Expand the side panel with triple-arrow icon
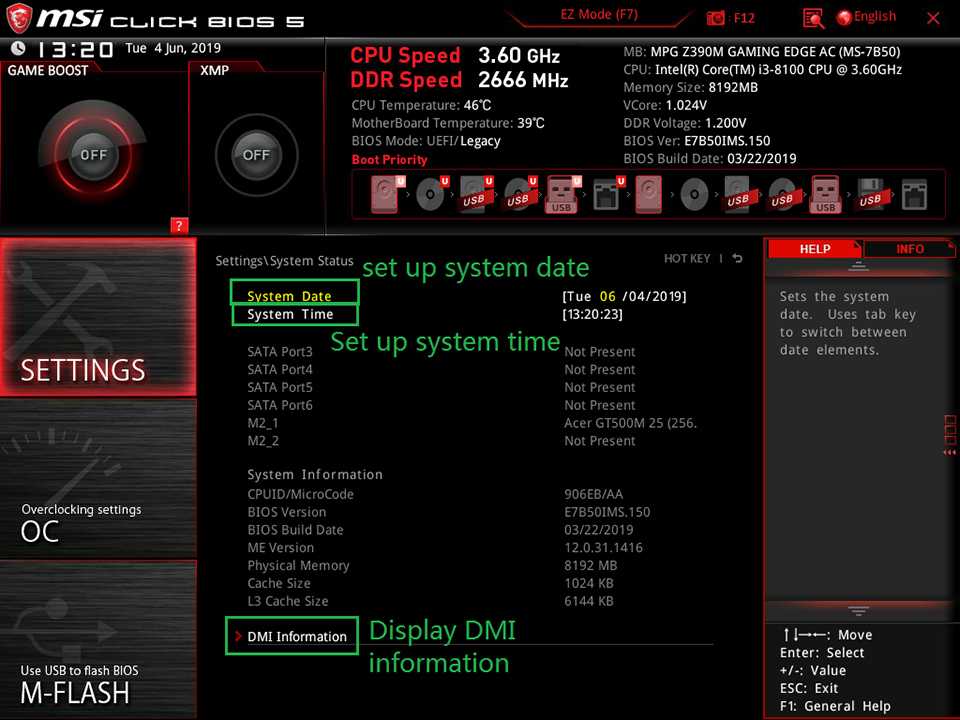 (949, 453)
